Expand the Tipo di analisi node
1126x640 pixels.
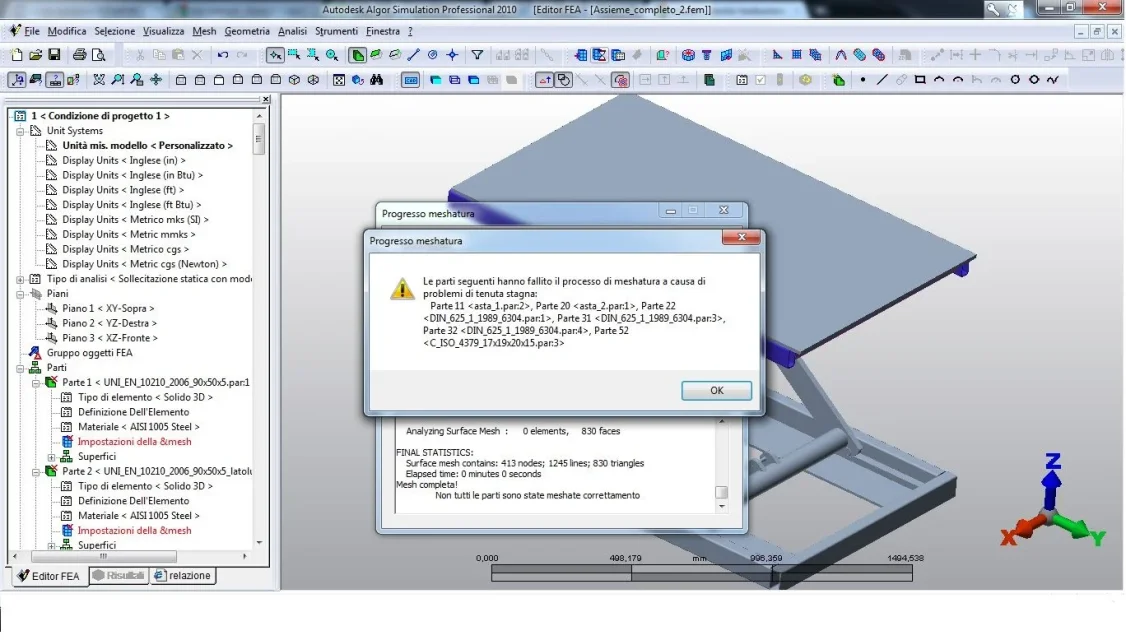[x=21, y=279]
